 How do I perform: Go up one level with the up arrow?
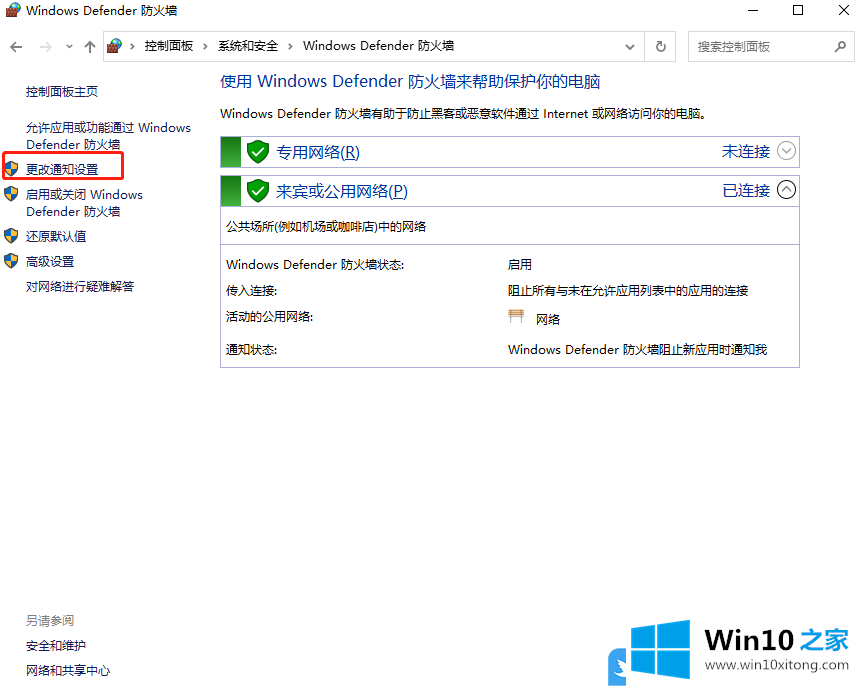90,47
